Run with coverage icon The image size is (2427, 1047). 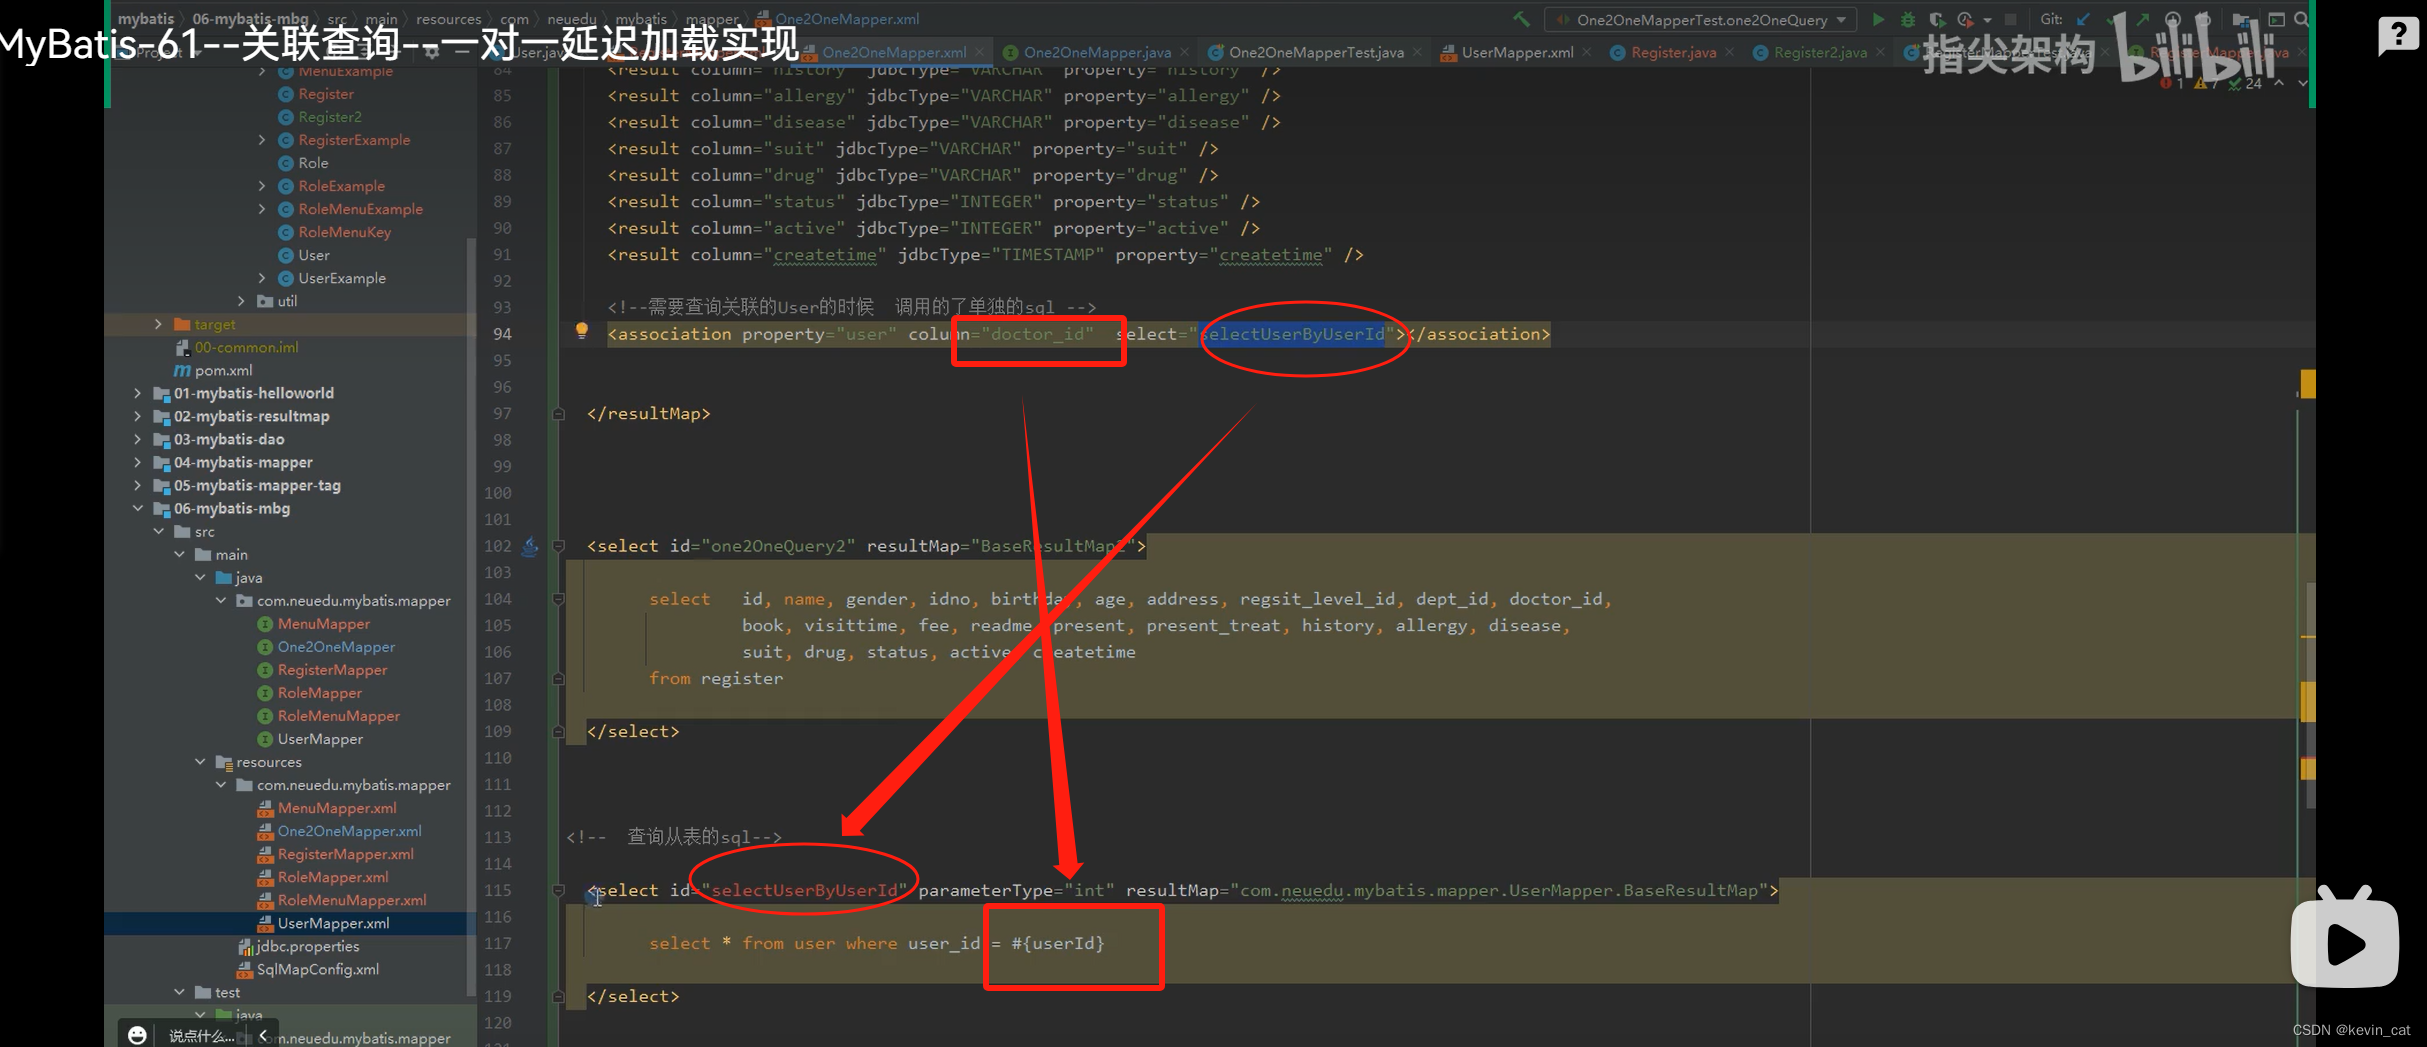click(x=1936, y=19)
